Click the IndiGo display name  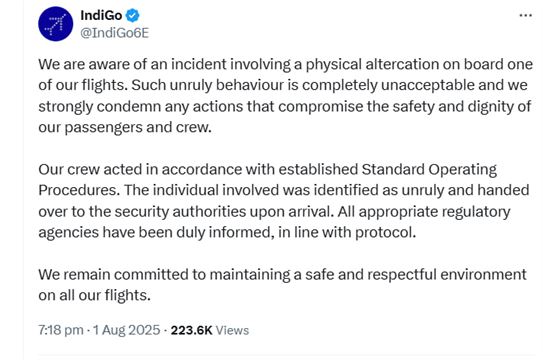(101, 15)
